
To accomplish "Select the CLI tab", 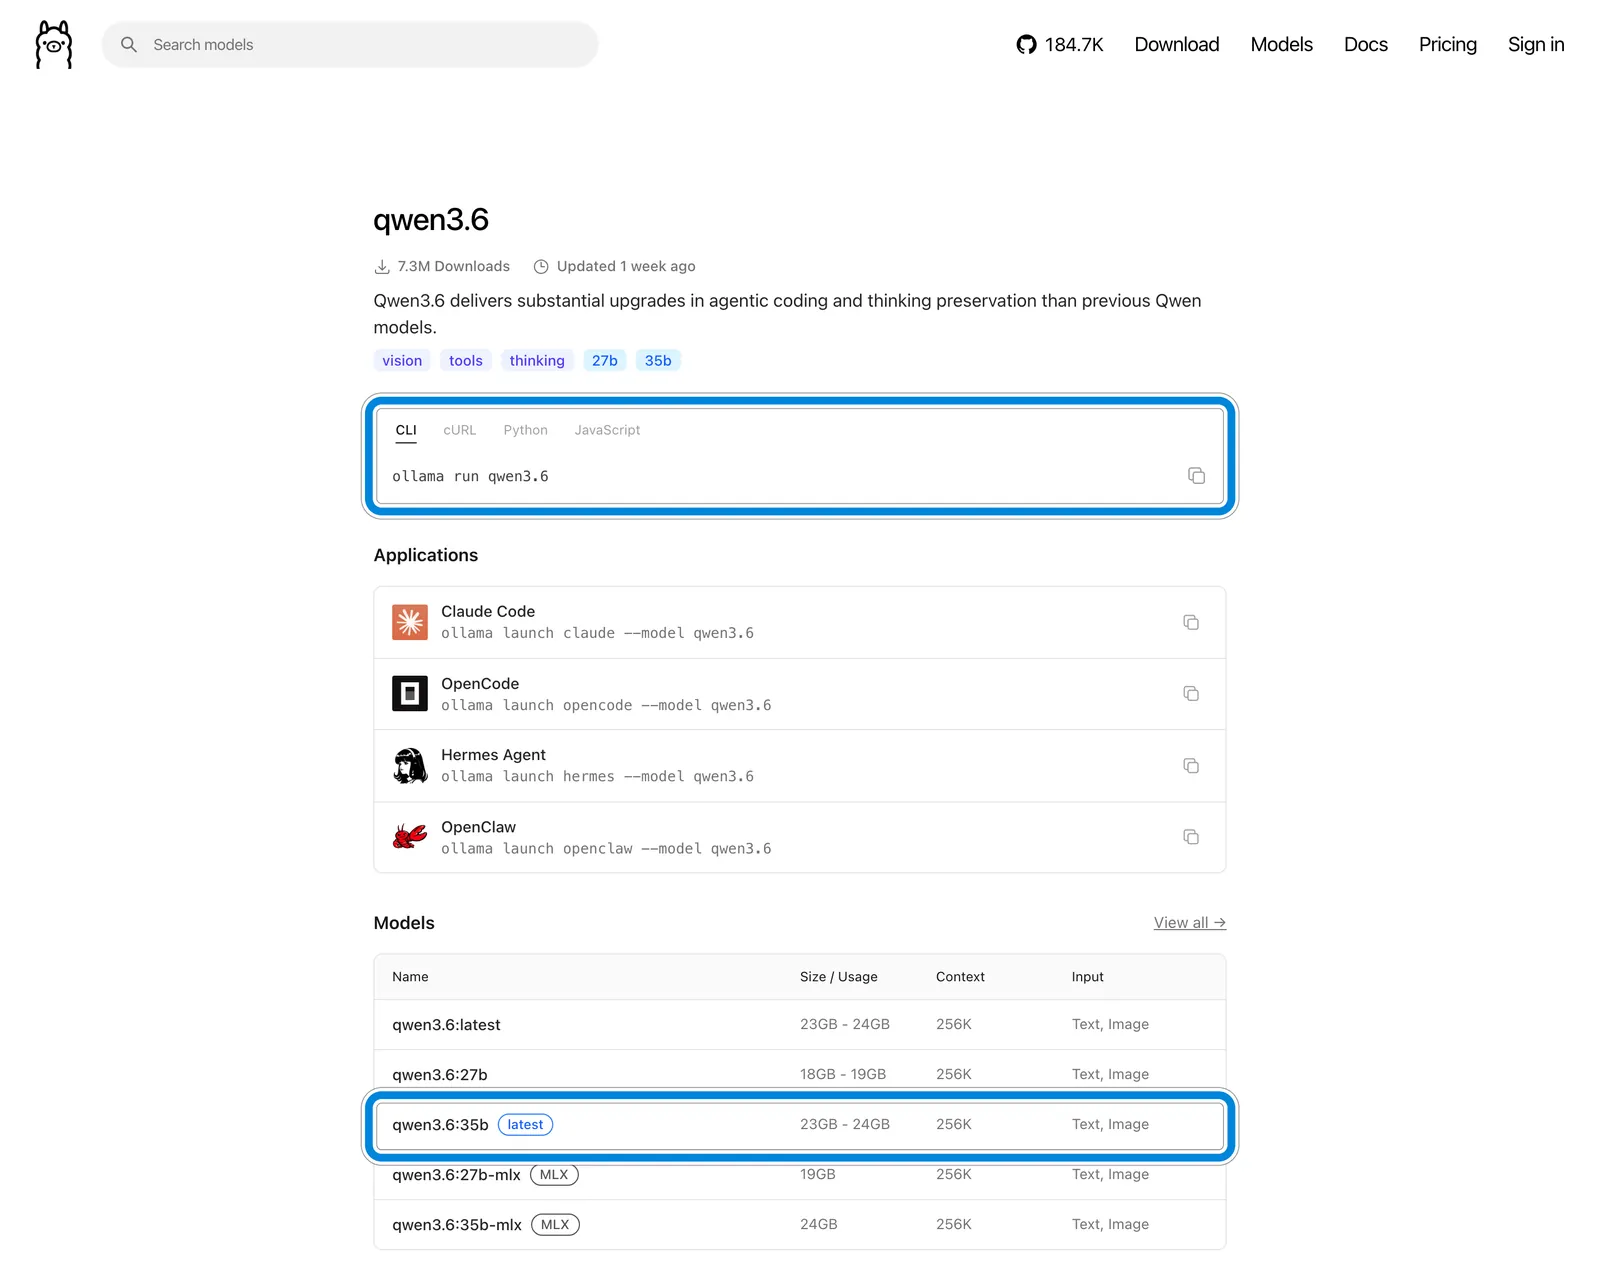I will [406, 430].
